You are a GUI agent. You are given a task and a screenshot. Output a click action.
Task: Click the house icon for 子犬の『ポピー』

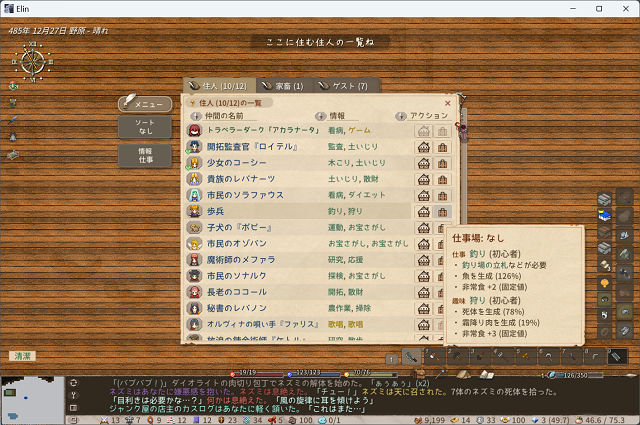[424, 228]
